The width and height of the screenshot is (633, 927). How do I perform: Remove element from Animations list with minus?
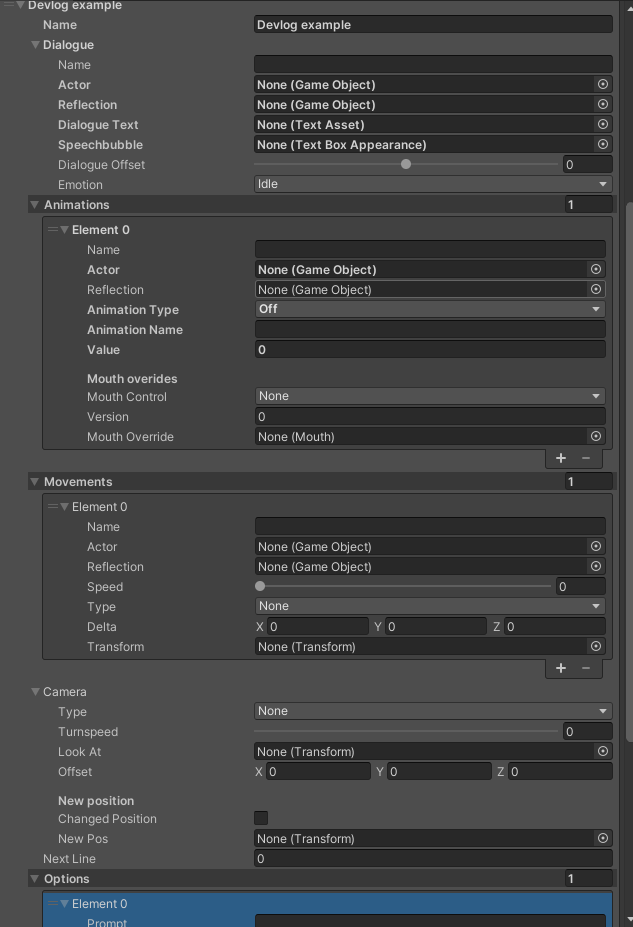[x=586, y=458]
